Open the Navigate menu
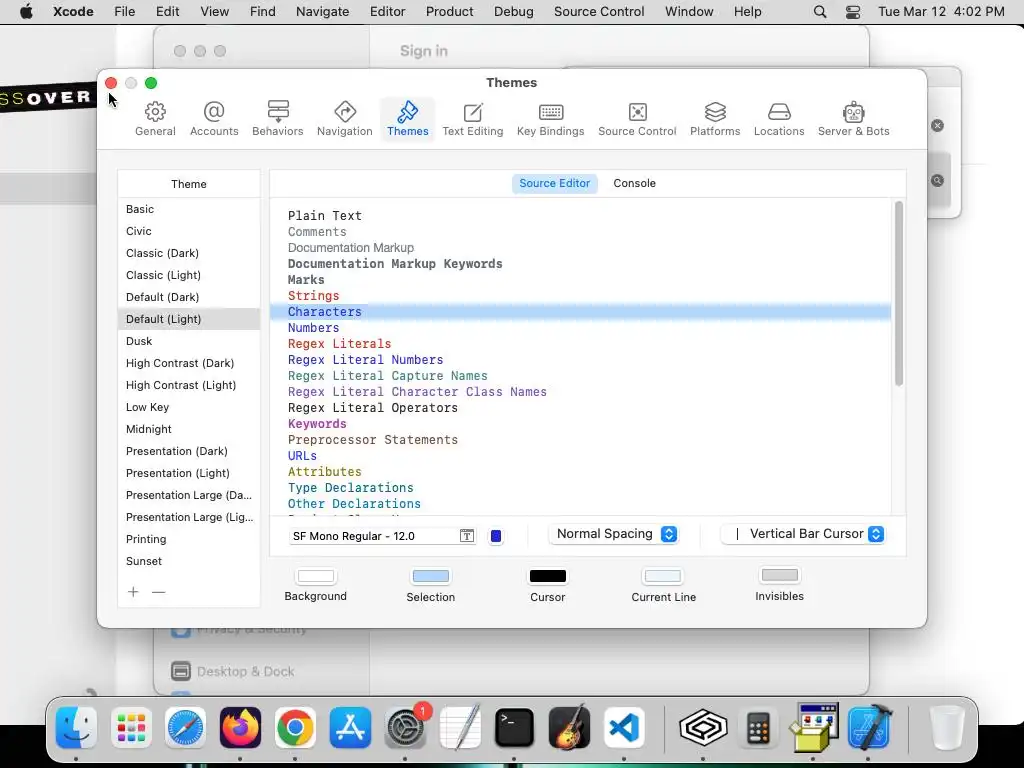The height and width of the screenshot is (768, 1024). [x=323, y=12]
